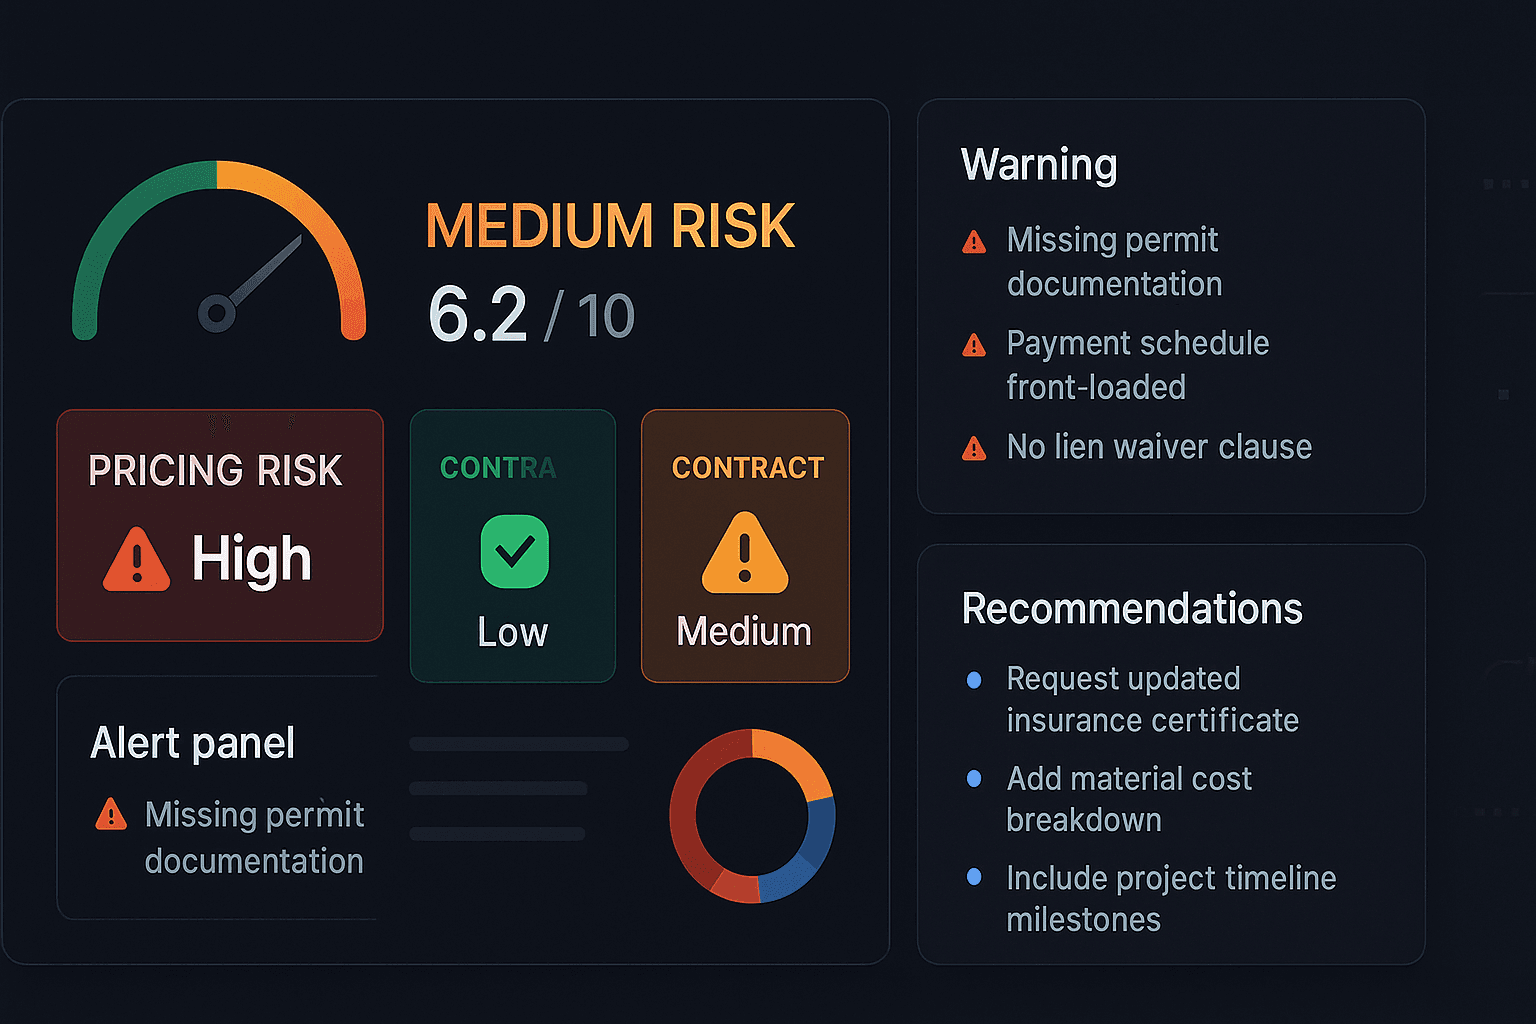Expand the Recommendations panel
Screen dimensions: 1536x1024
pyautogui.click(x=1131, y=609)
